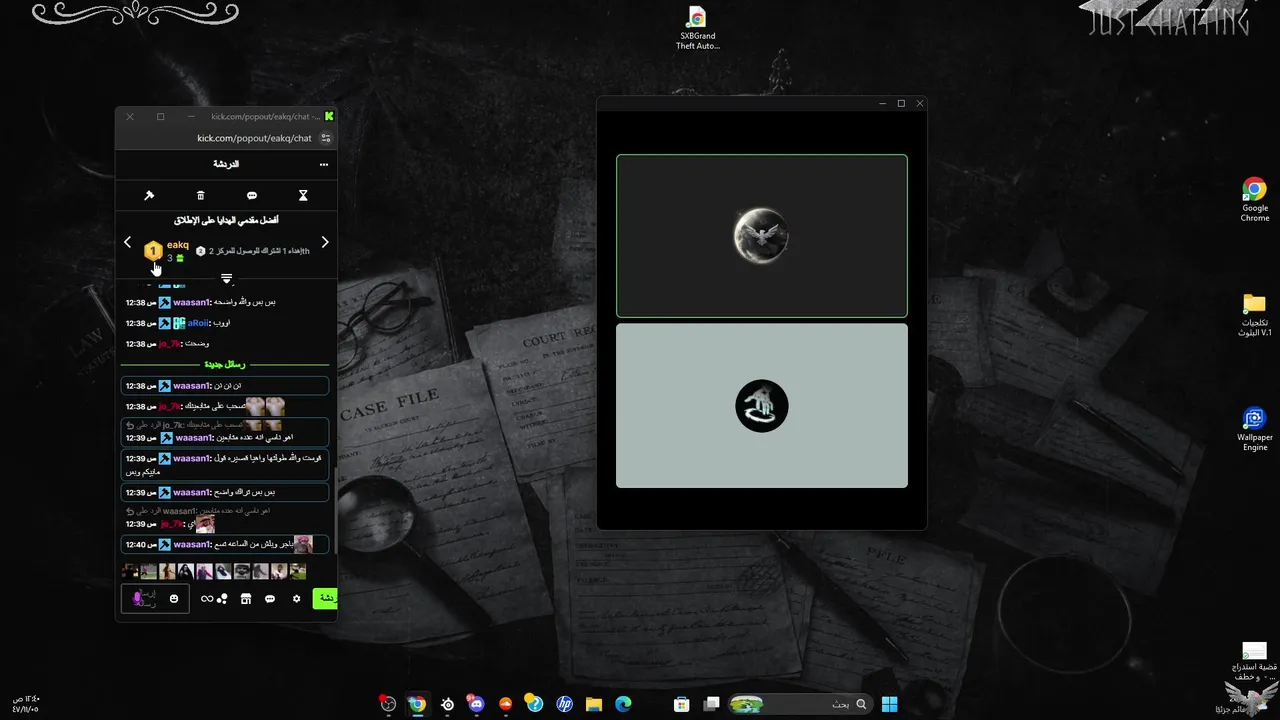1280x720 pixels.
Task: Open OBS Studio from the taskbar
Action: pos(388,704)
